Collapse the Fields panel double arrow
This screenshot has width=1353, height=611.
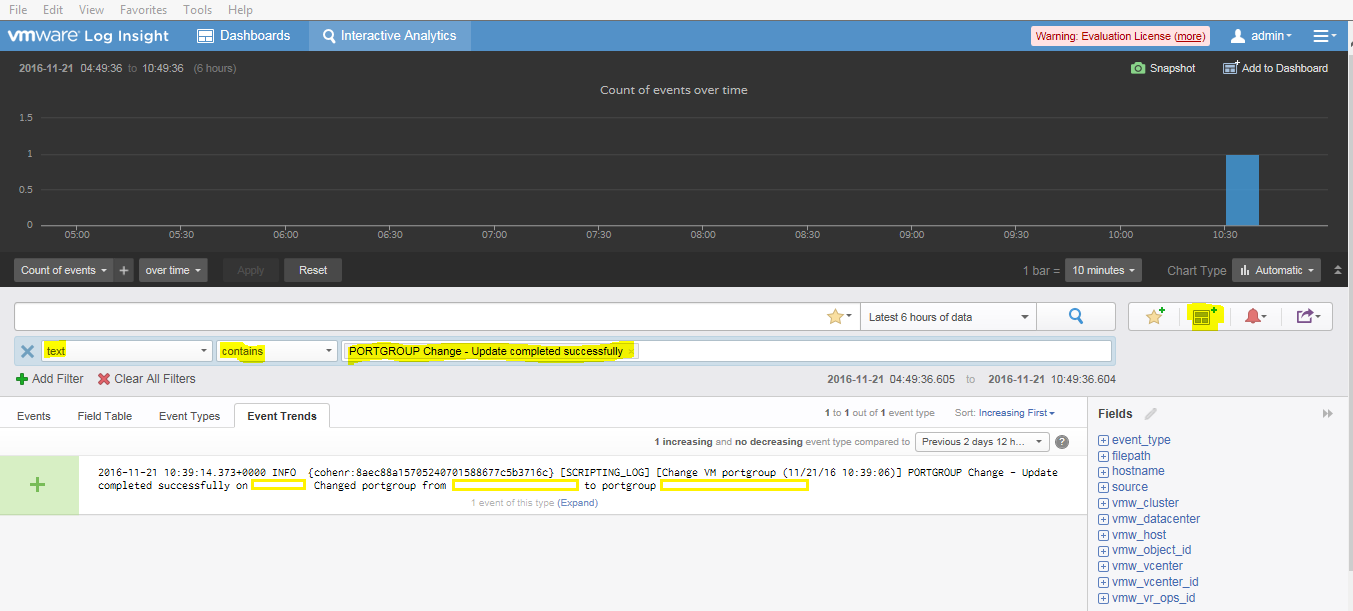[x=1328, y=413]
